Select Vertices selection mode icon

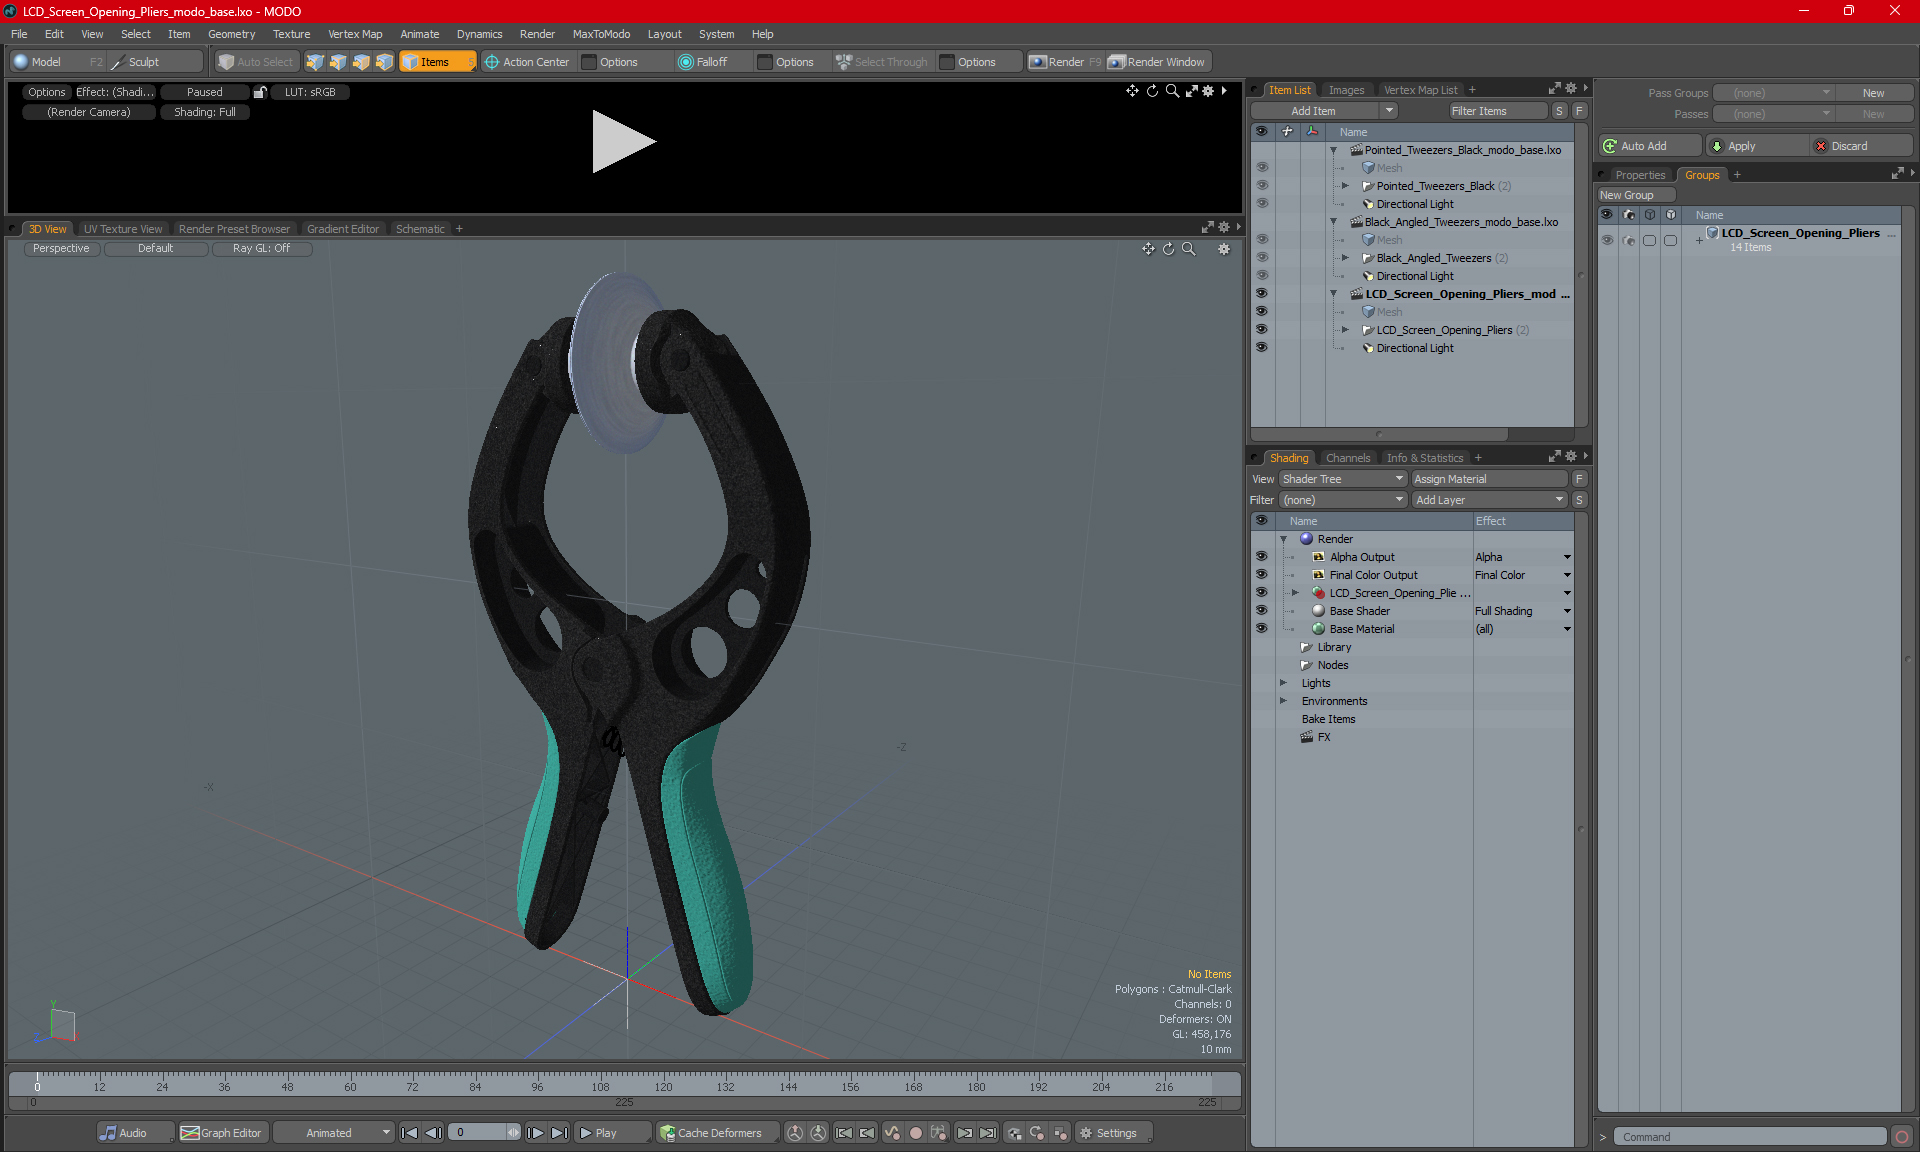315,62
